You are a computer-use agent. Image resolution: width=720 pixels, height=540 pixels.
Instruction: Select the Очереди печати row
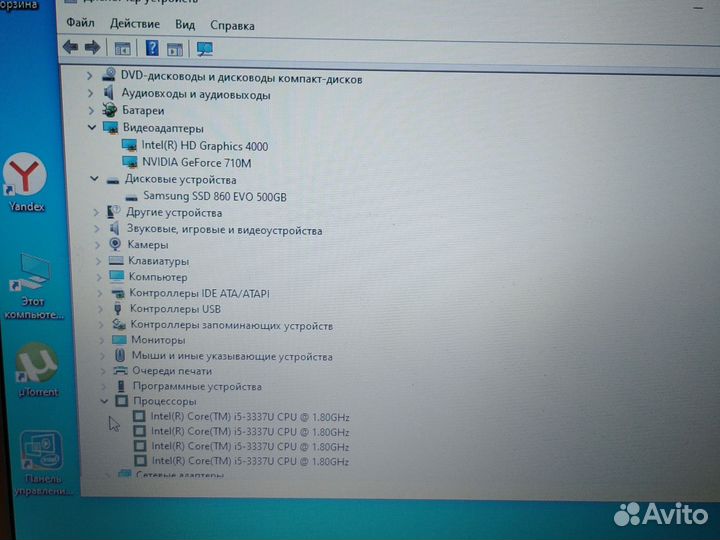pos(172,371)
